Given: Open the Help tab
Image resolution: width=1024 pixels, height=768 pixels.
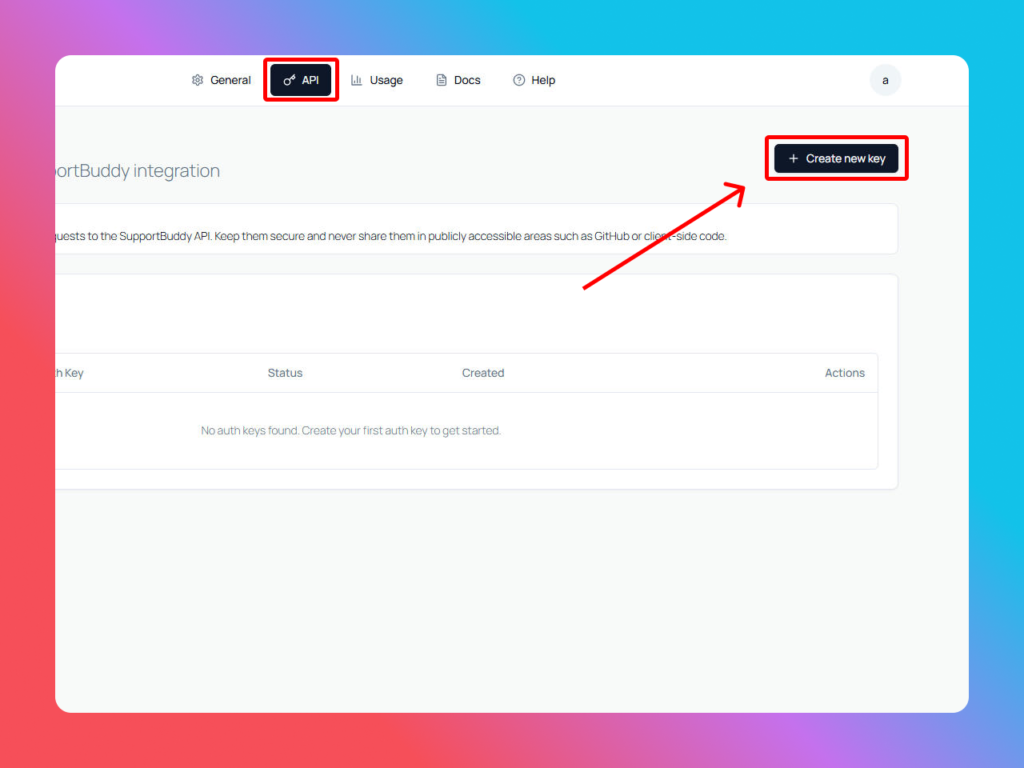Looking at the screenshot, I should [543, 80].
